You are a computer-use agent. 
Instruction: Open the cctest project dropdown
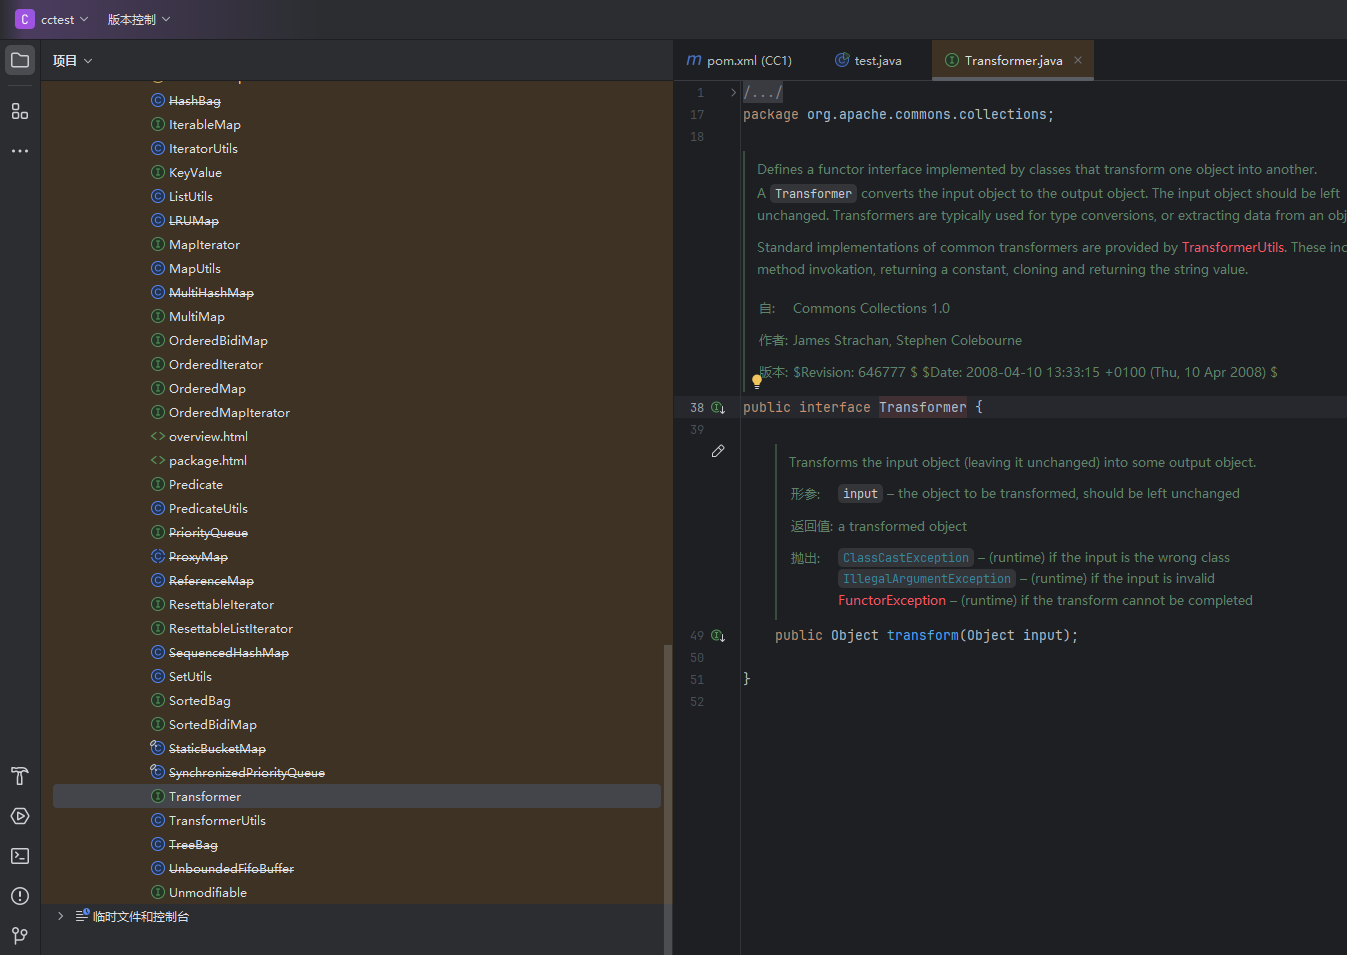pyautogui.click(x=56, y=20)
